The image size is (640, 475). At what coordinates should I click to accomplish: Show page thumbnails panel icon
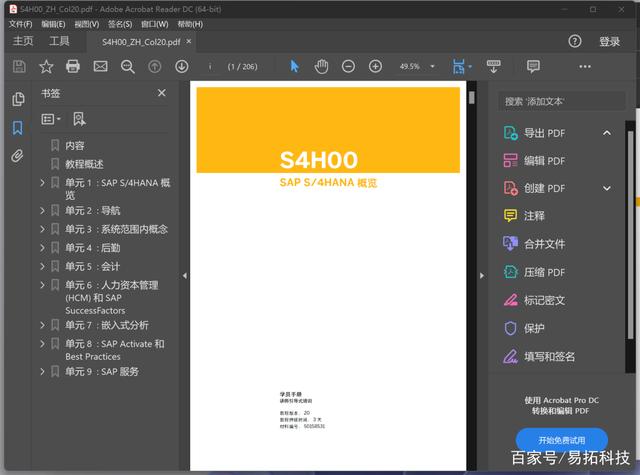pos(18,99)
